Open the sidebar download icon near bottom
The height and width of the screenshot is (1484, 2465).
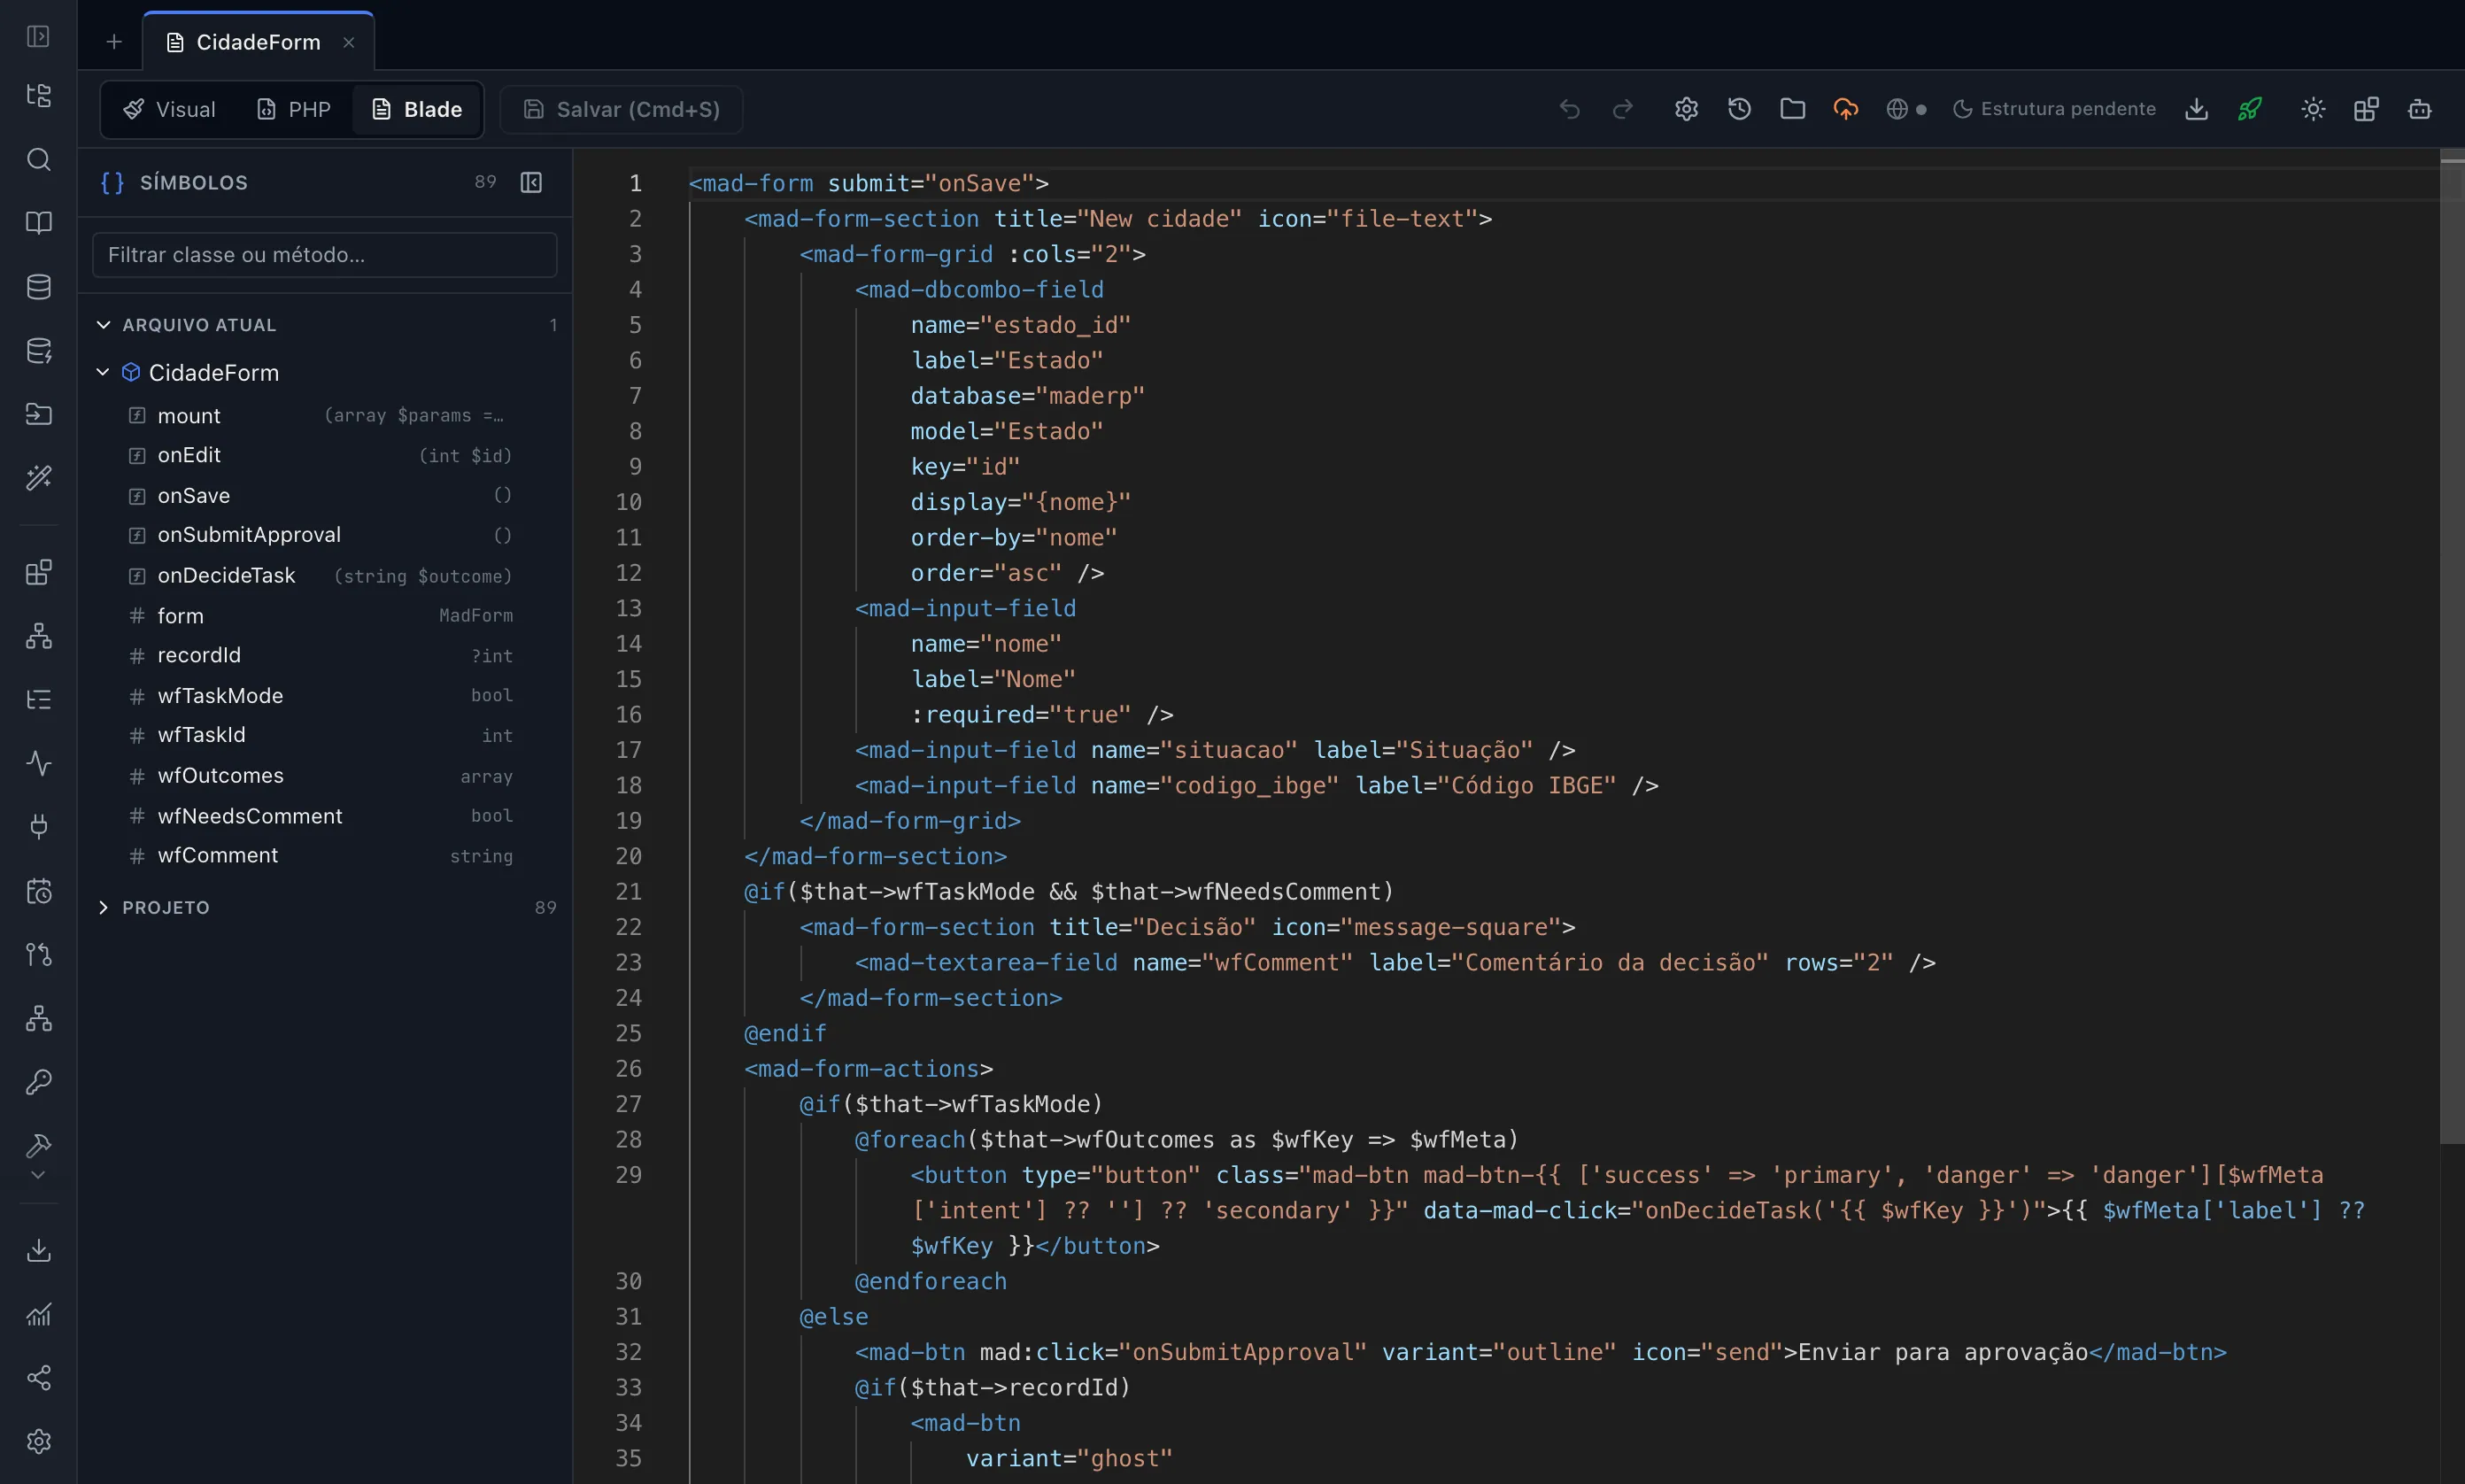click(x=38, y=1251)
